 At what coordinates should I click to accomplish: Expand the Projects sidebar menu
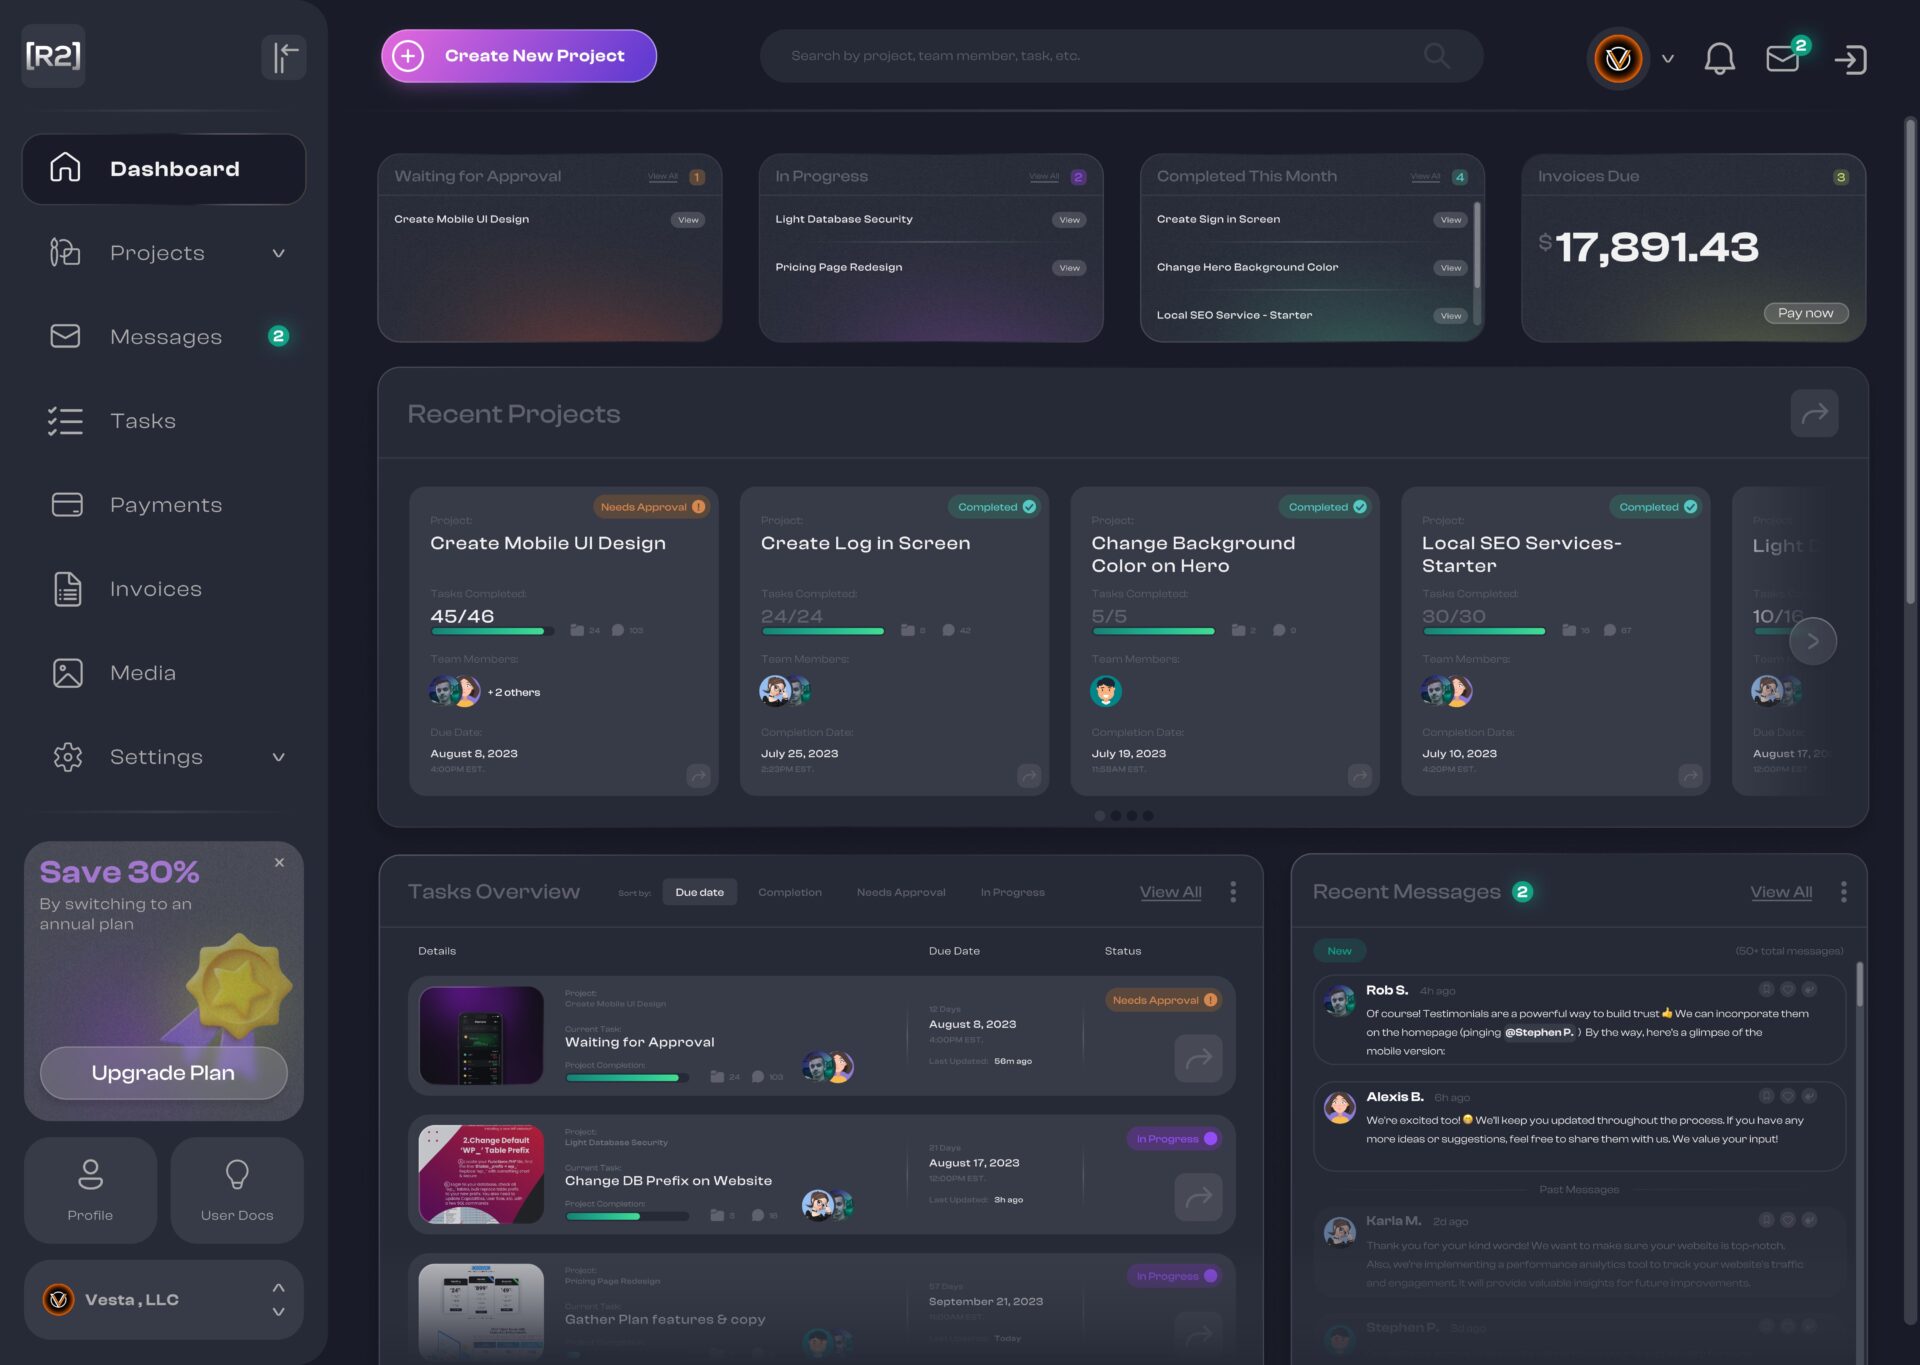click(278, 253)
